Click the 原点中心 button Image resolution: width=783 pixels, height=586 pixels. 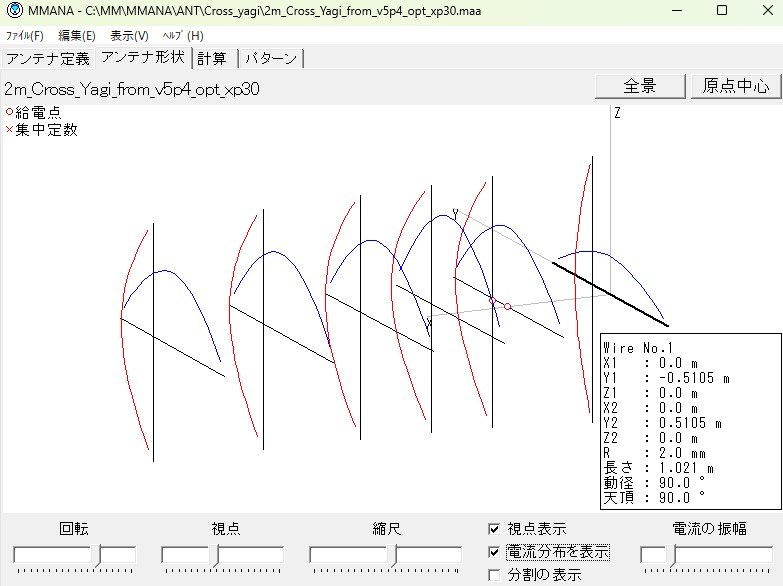pyautogui.click(x=735, y=86)
